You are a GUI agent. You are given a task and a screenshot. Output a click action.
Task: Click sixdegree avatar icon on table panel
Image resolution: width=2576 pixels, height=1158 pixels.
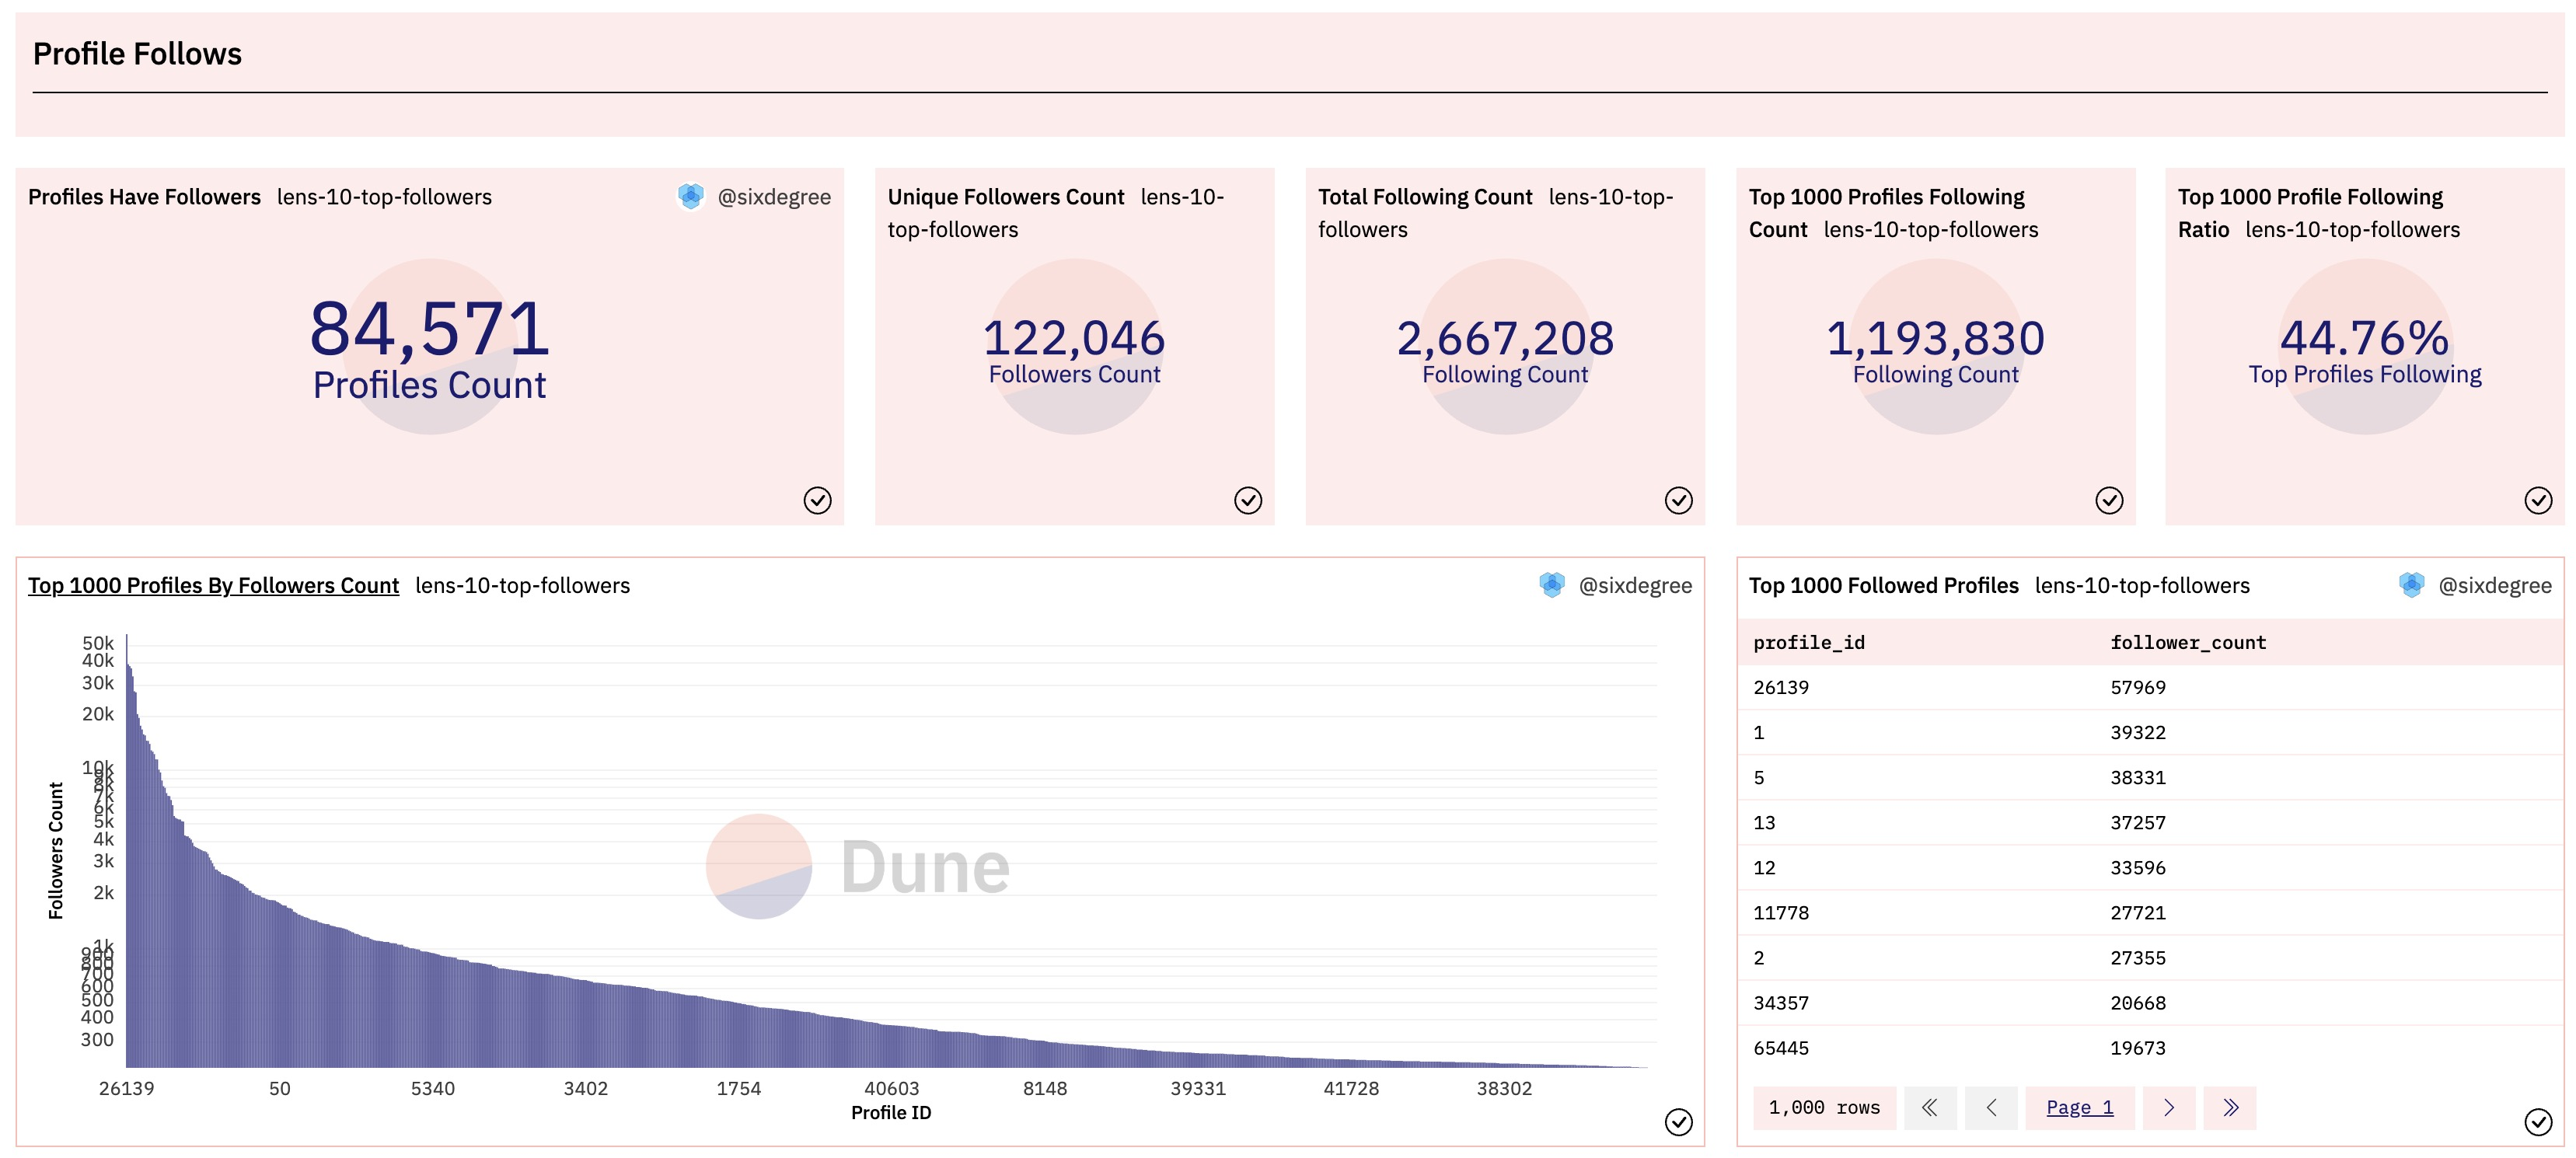[x=2411, y=585]
